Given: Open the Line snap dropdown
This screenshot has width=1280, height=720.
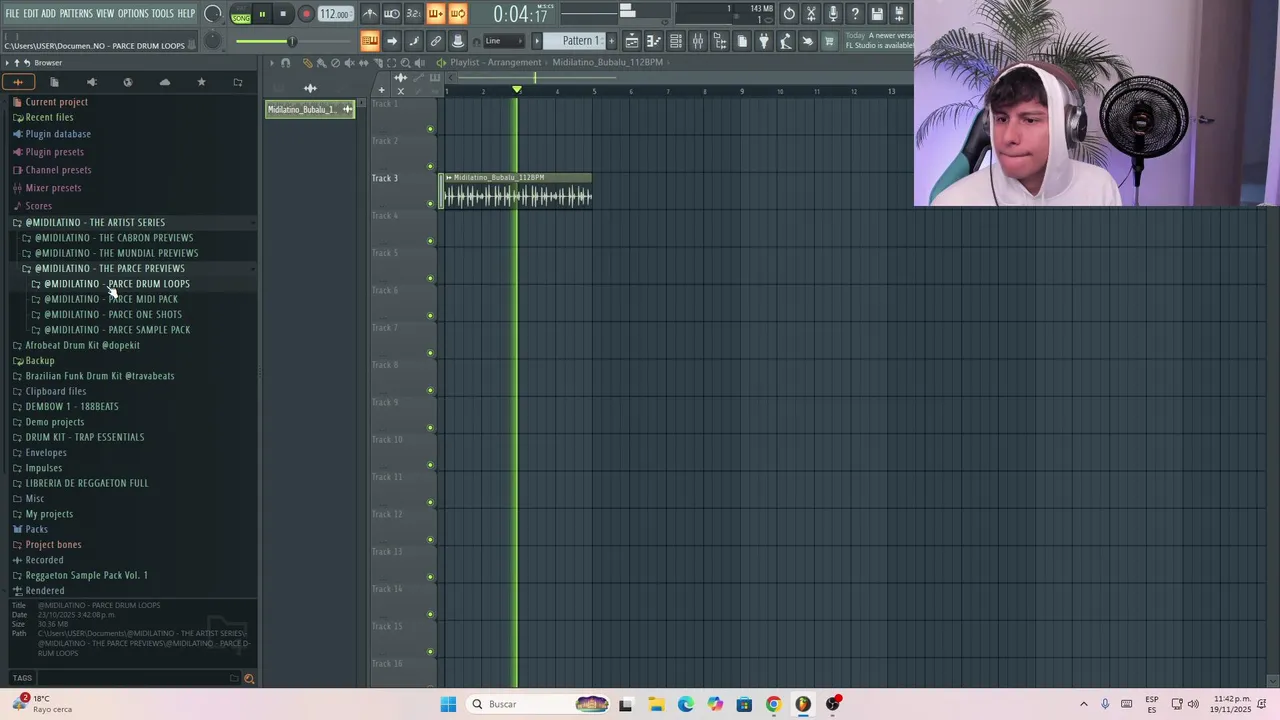Looking at the screenshot, I should [x=504, y=41].
